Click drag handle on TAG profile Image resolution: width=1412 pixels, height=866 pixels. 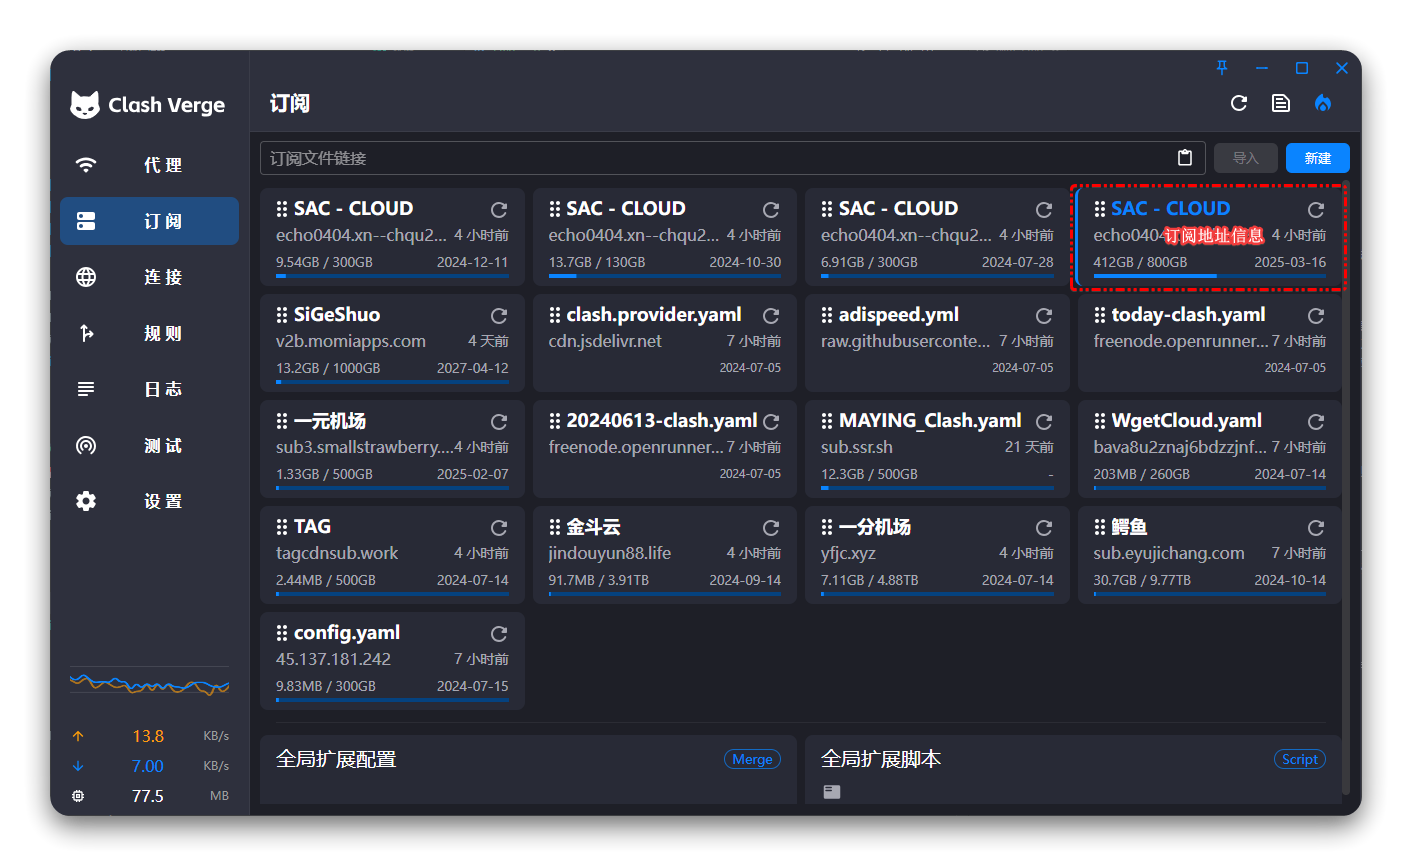point(282,527)
